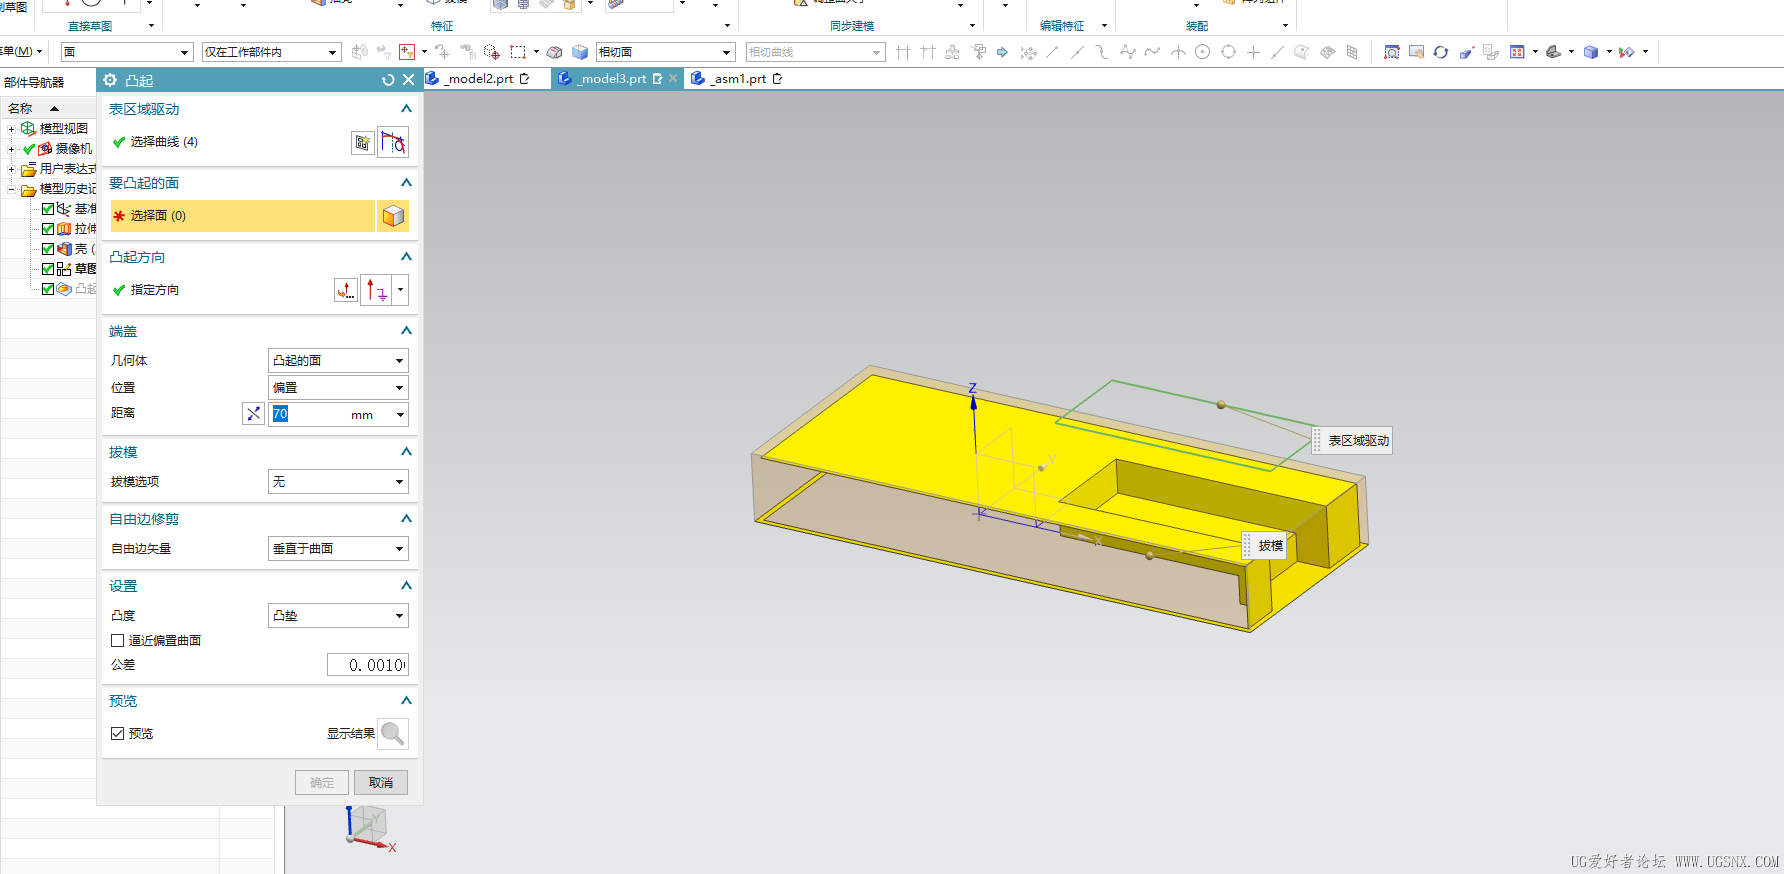Image resolution: width=1784 pixels, height=874 pixels.
Task: Enable the 逼近偏置曲面 checkbox
Action: [118, 641]
